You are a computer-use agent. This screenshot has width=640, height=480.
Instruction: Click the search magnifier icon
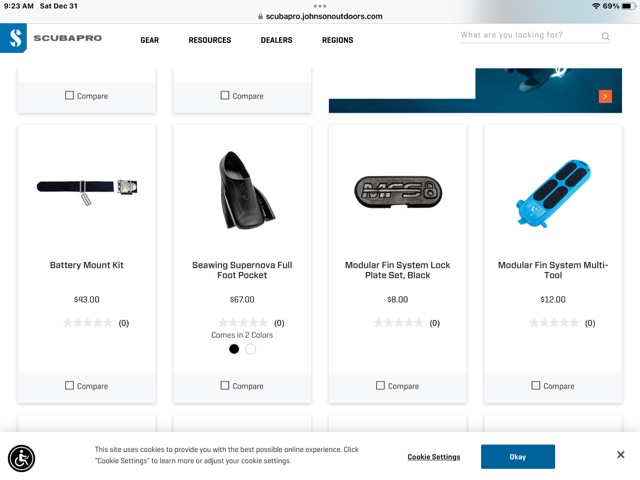pyautogui.click(x=605, y=37)
